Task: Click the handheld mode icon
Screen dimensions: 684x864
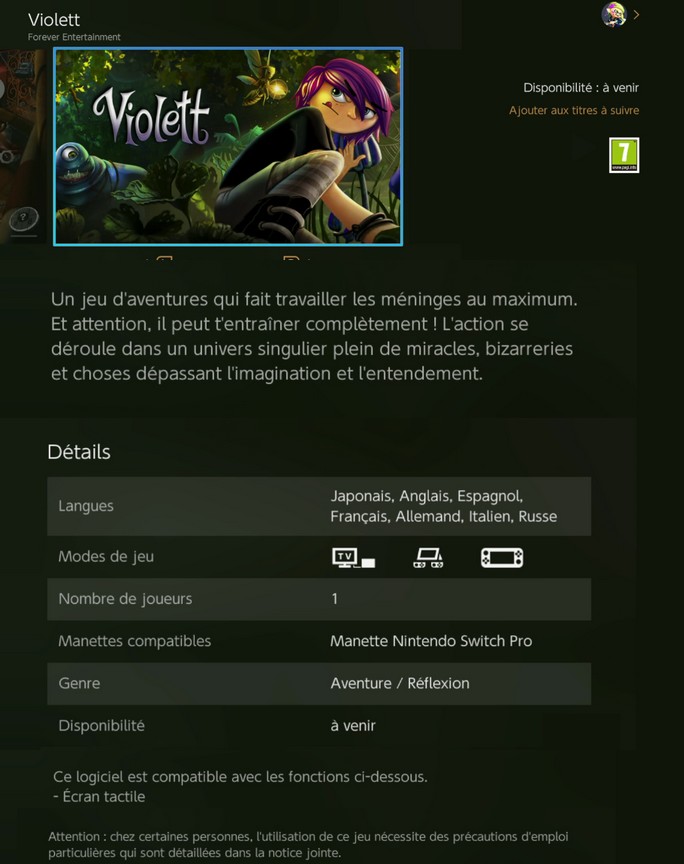Action: 502,558
